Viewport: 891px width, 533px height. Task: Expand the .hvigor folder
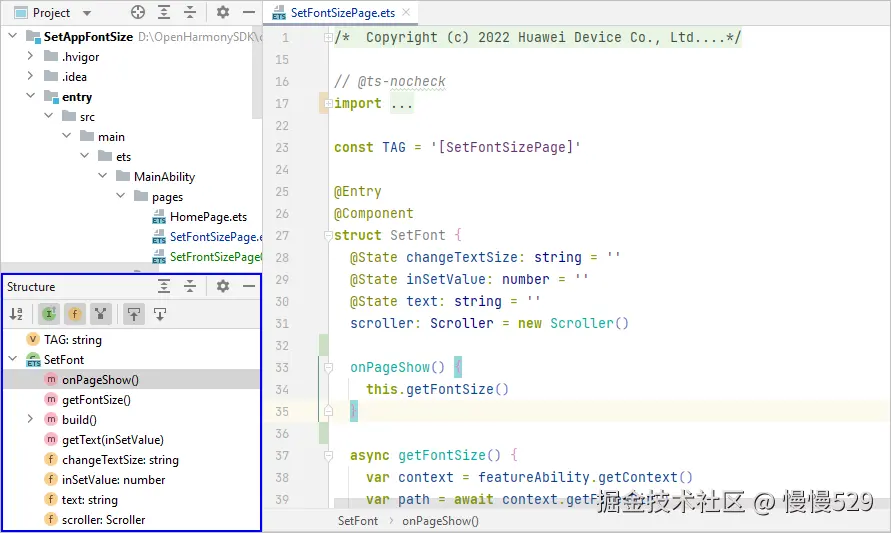tap(30, 56)
